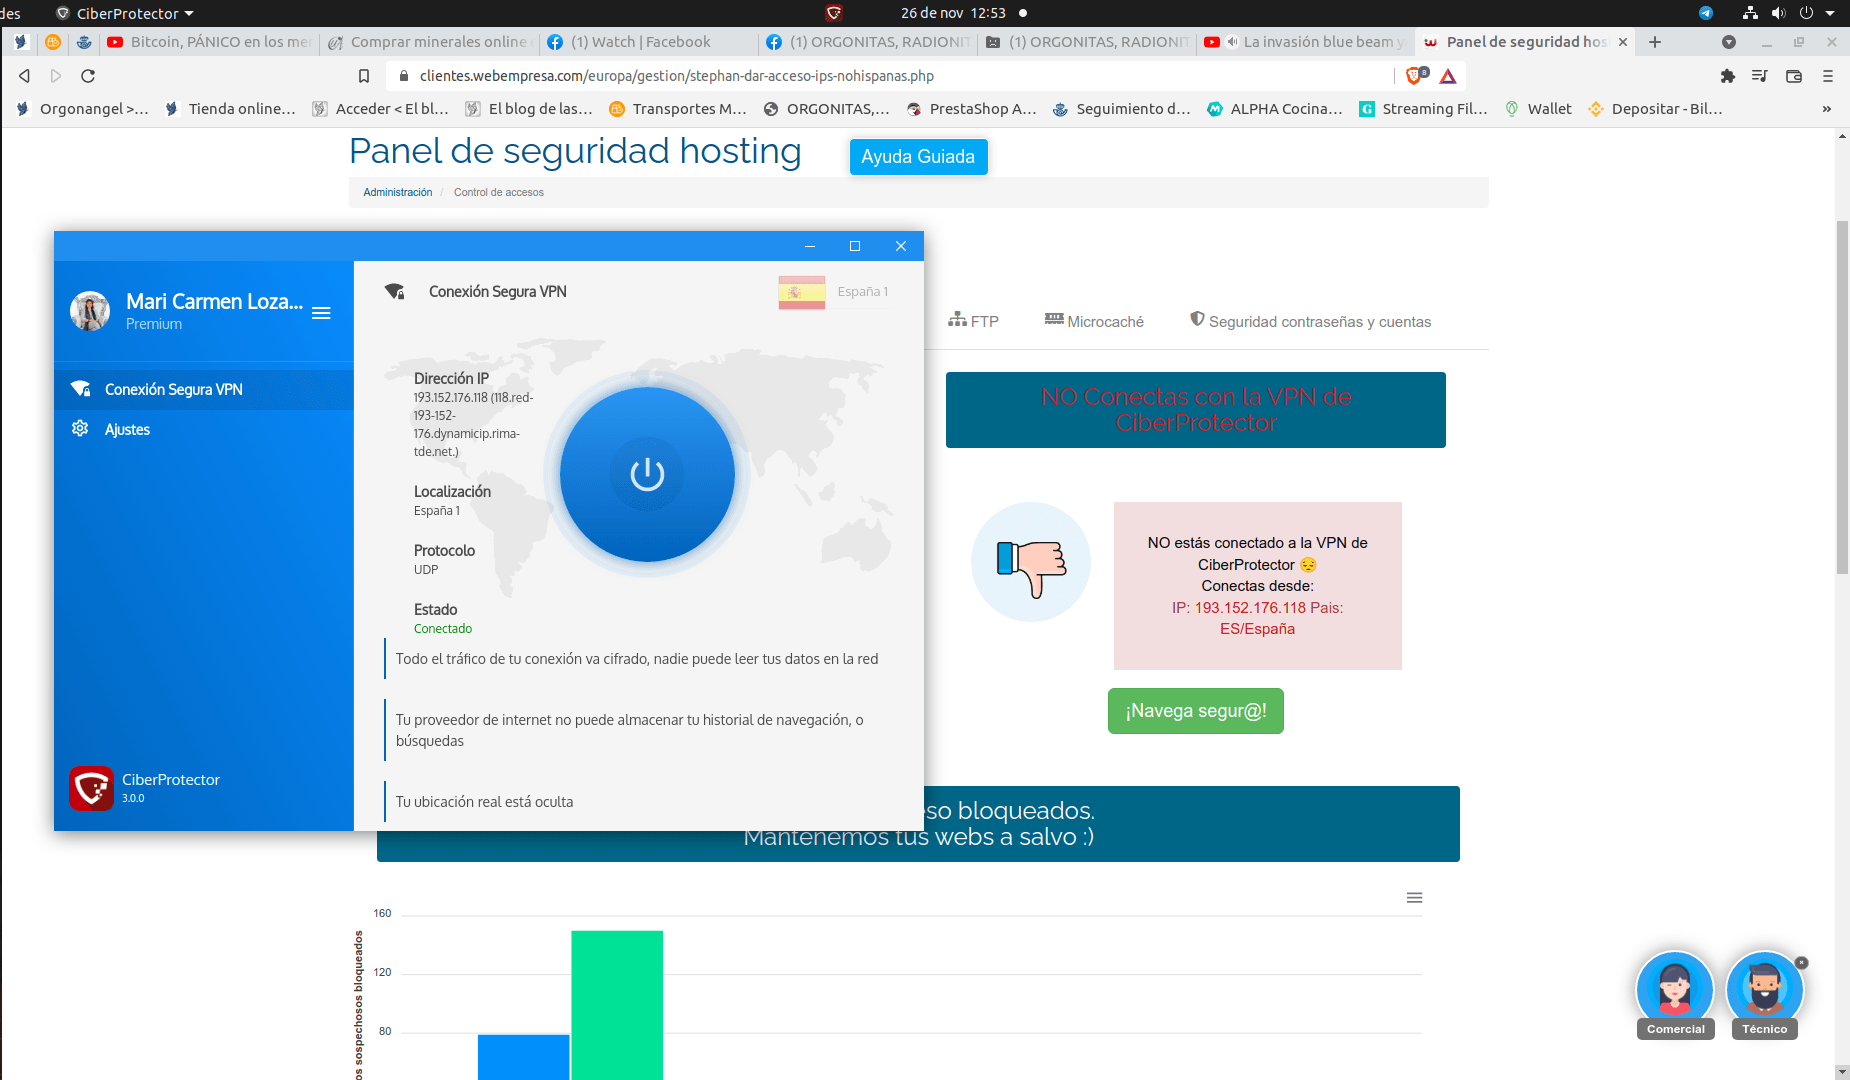The height and width of the screenshot is (1080, 1850).
Task: Open the browser extensions puzzle icon
Action: point(1727,76)
